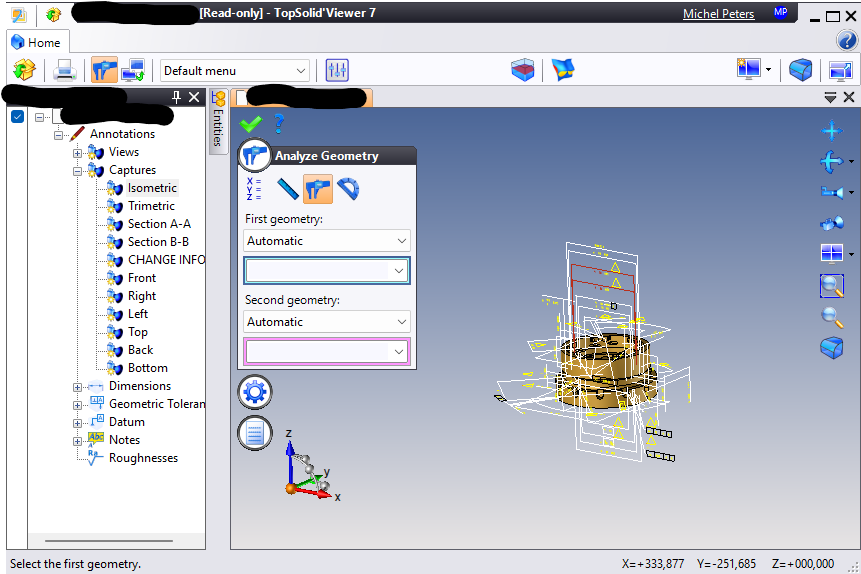This screenshot has width=861, height=574.
Task: Click the monitors synchronize icon in toolbar
Action: (133, 70)
